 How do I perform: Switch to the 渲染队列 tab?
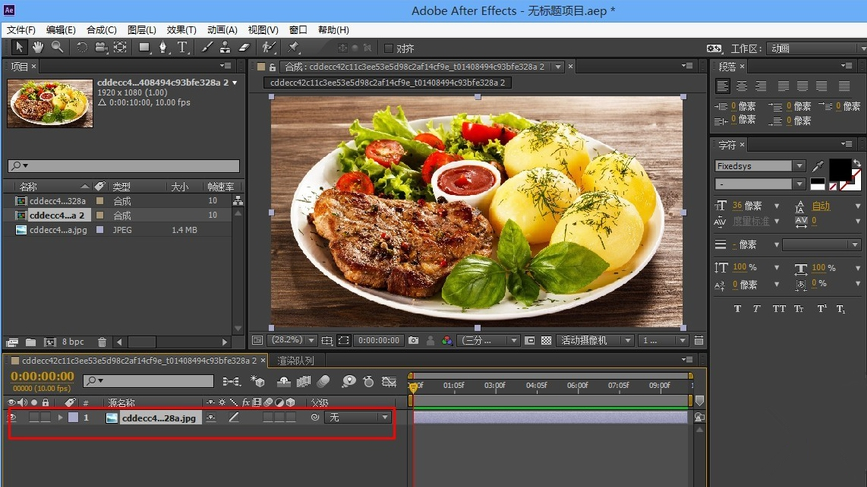[295, 360]
